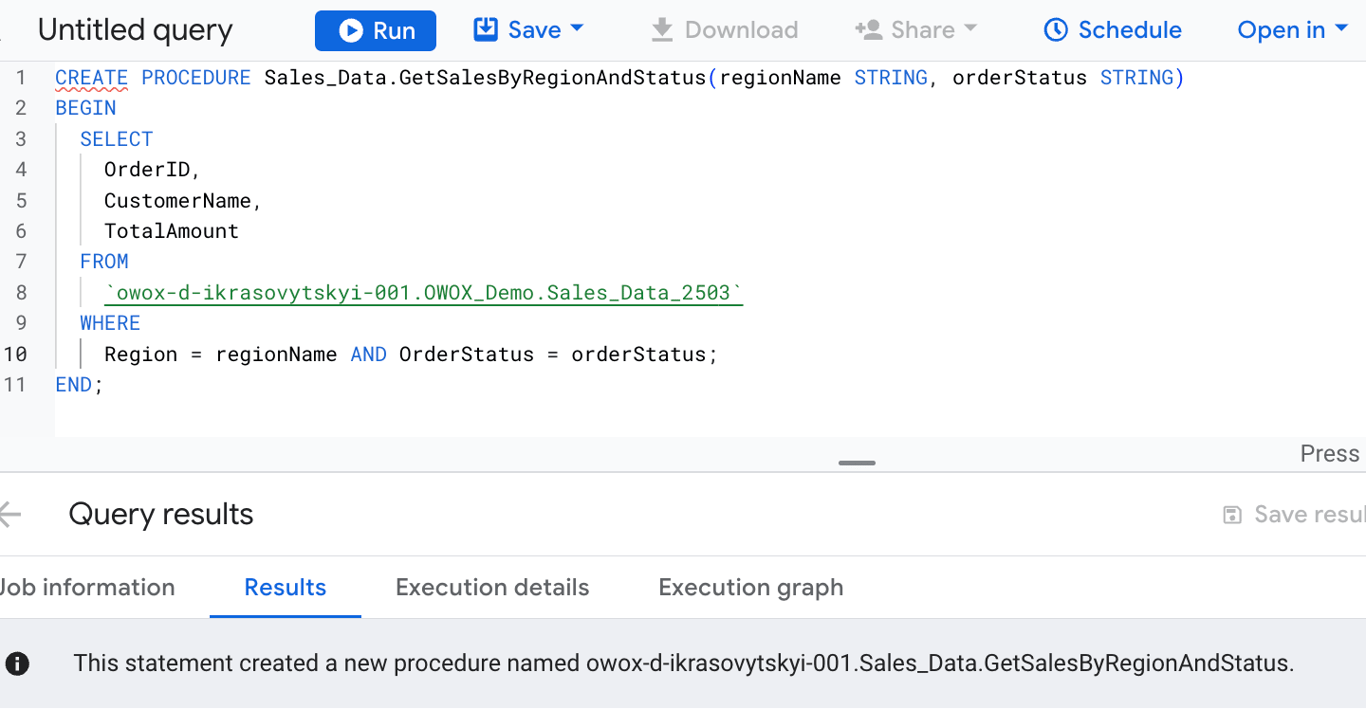Select the Untitled query title
This screenshot has width=1366, height=709.
click(135, 31)
